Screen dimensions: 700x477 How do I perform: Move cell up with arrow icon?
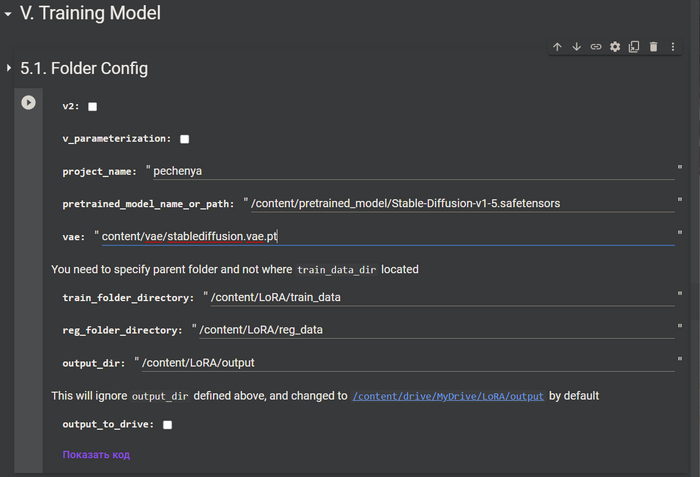tap(557, 47)
